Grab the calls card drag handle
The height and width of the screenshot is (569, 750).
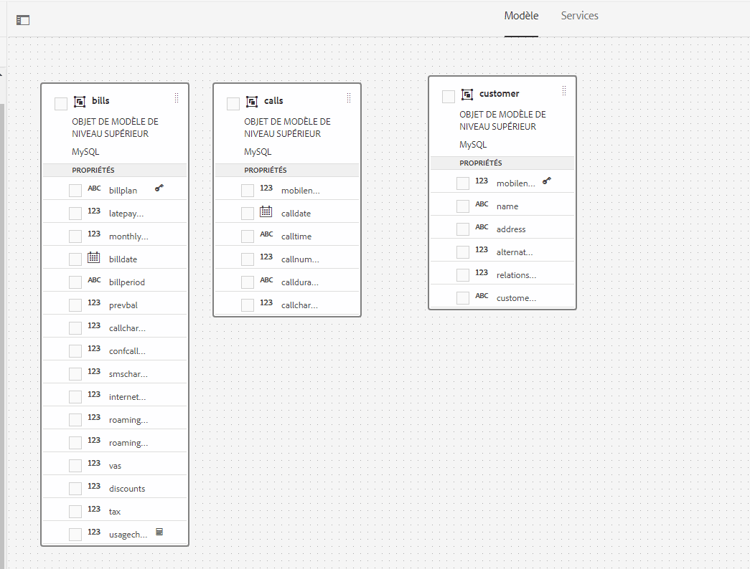pos(349,98)
